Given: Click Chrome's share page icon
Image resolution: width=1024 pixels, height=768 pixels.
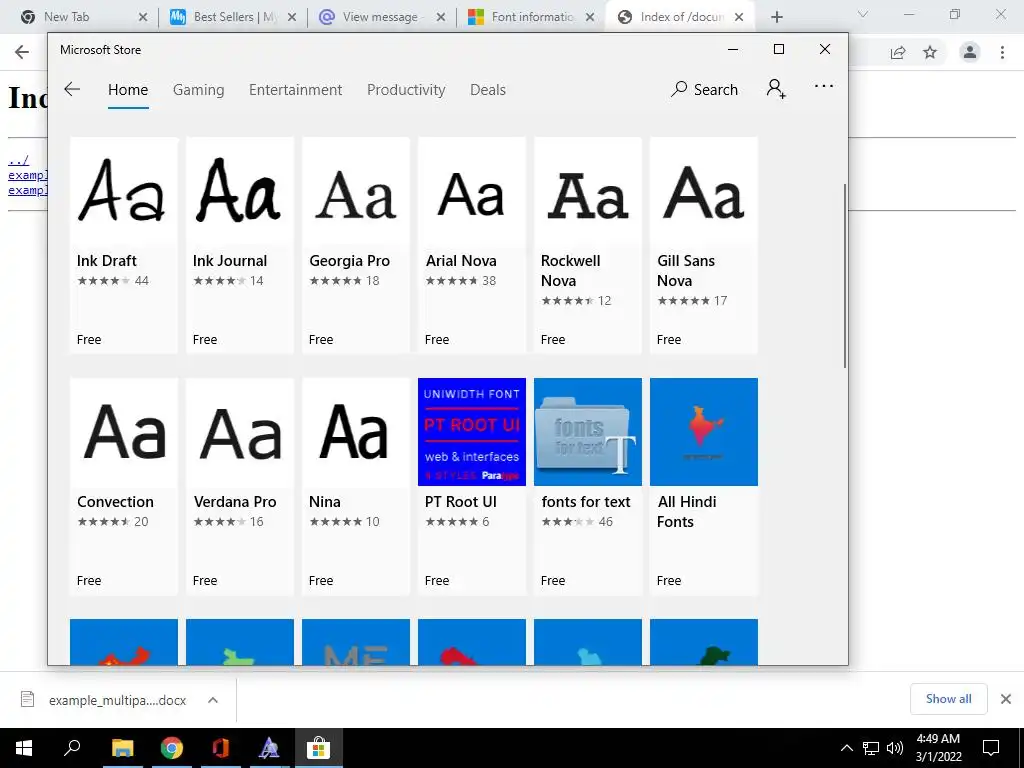Looking at the screenshot, I should [898, 53].
